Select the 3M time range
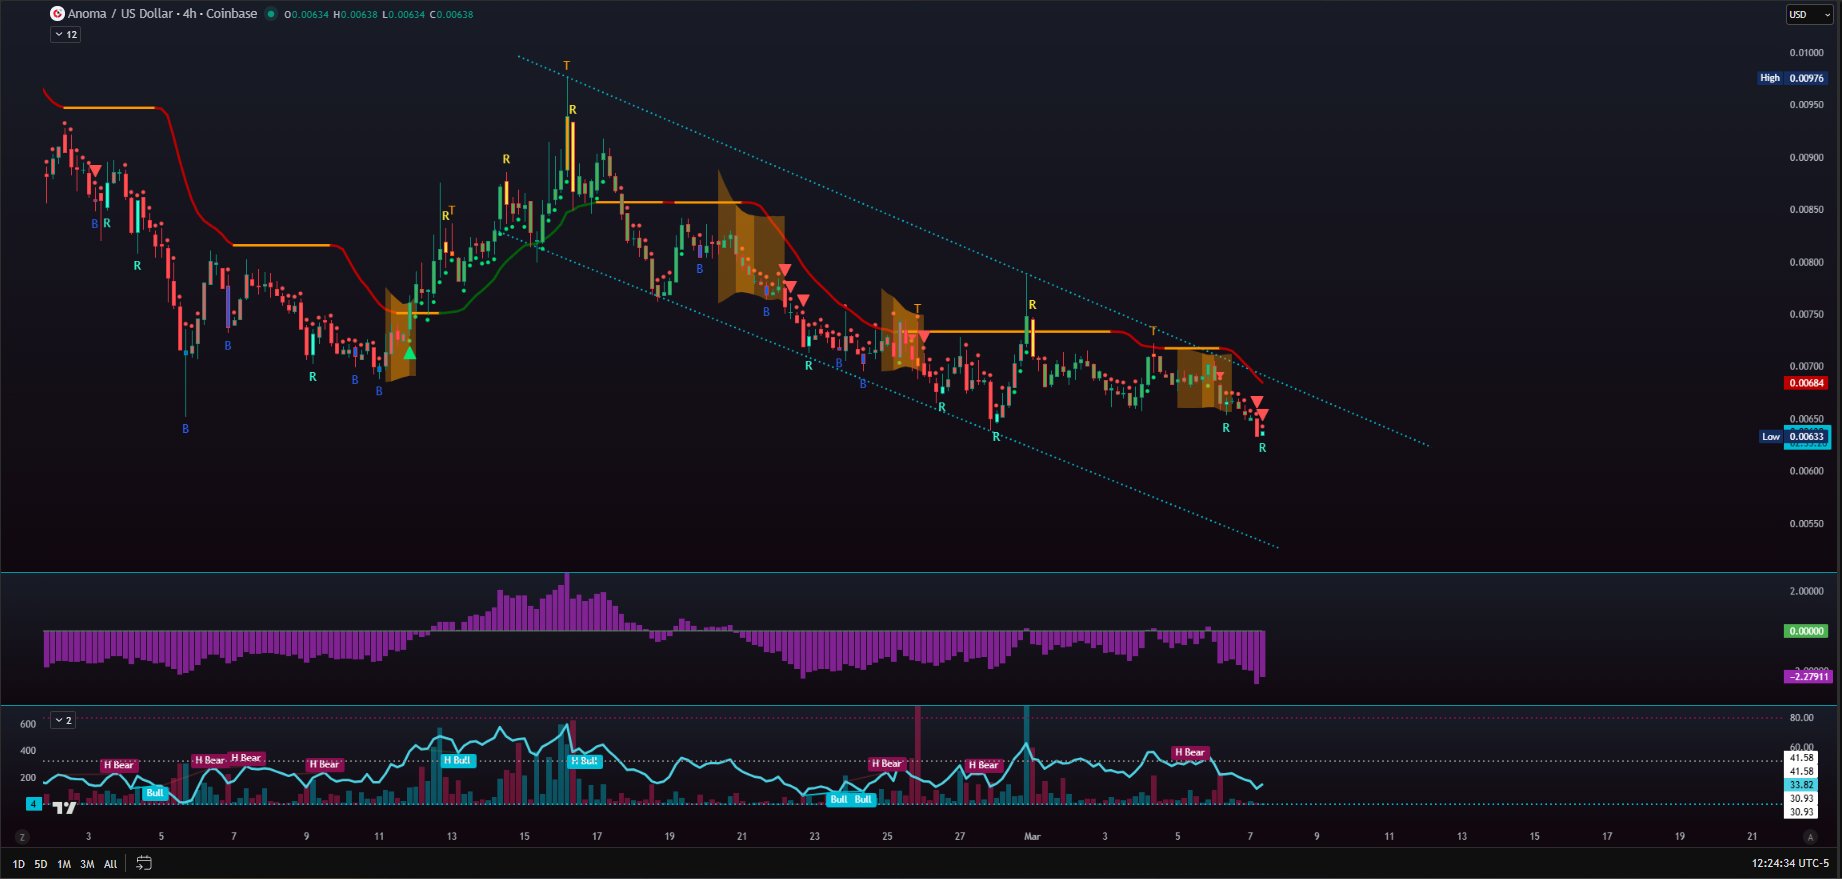1842x879 pixels. [87, 864]
